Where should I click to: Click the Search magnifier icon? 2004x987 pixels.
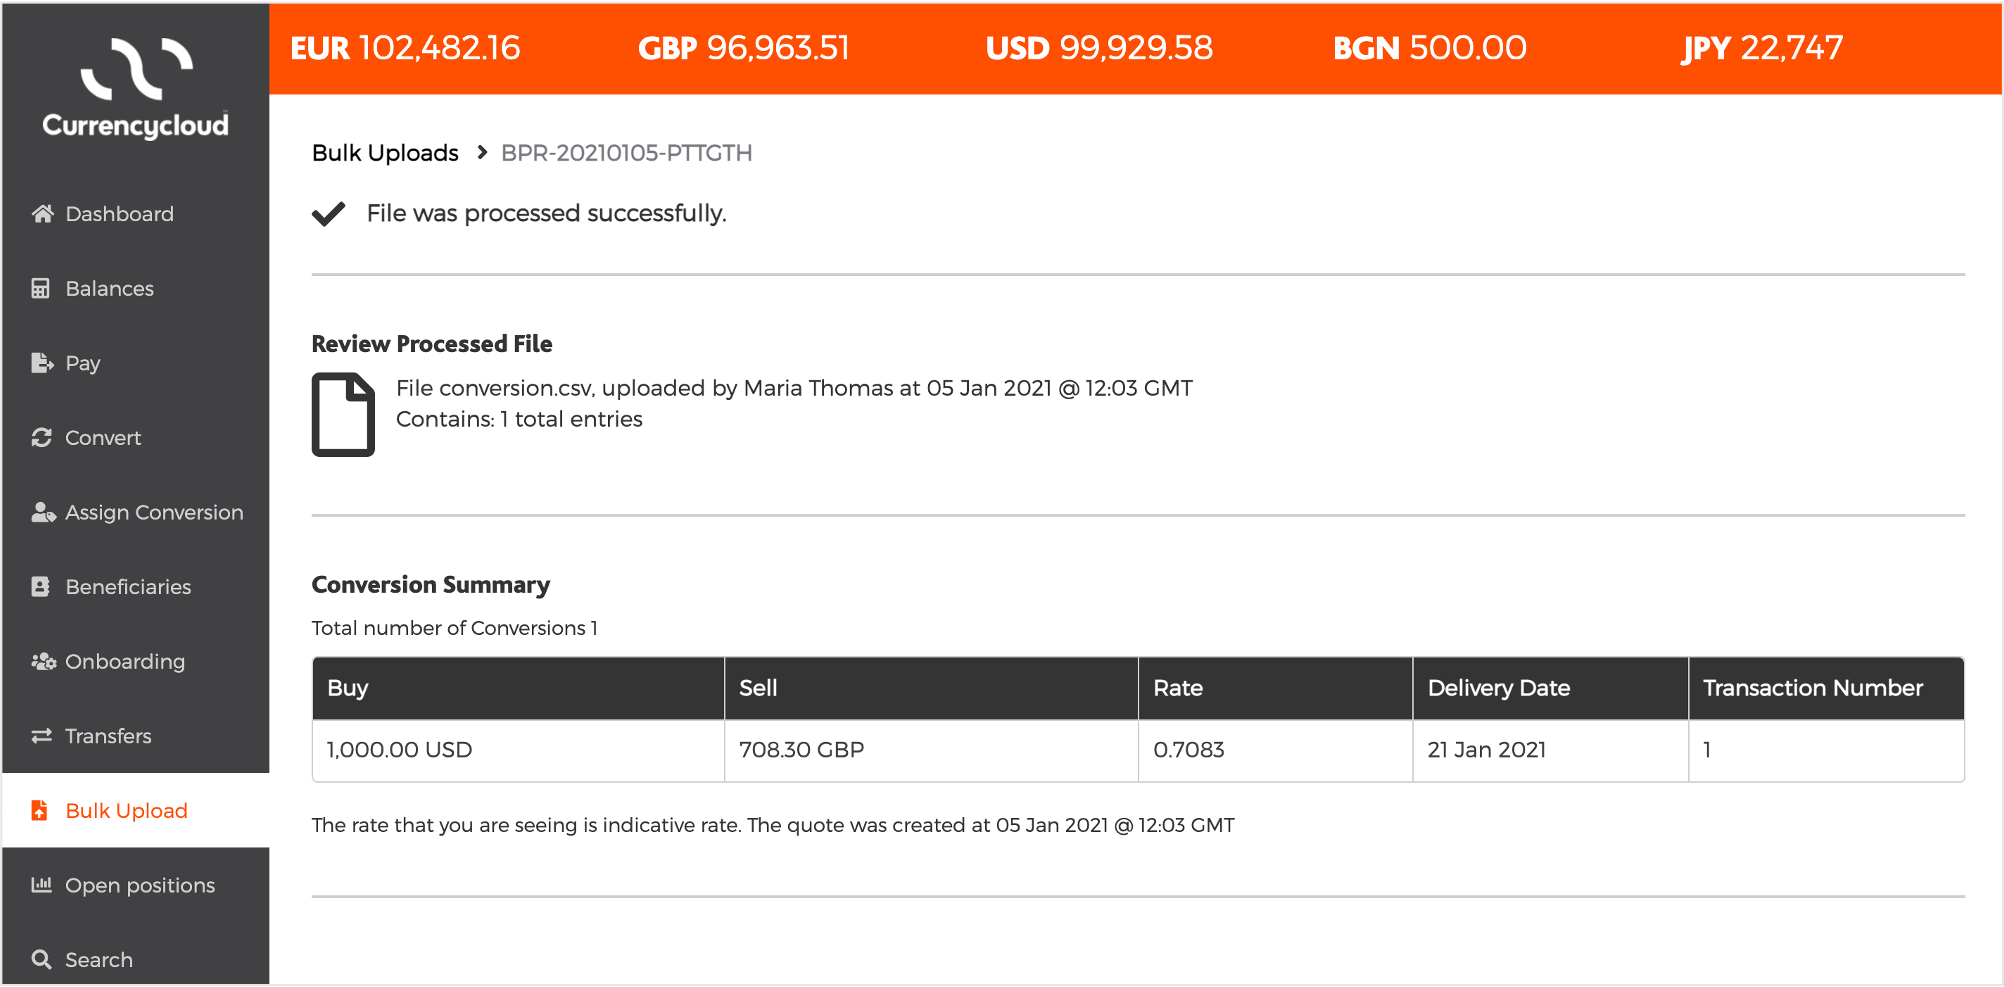point(42,960)
